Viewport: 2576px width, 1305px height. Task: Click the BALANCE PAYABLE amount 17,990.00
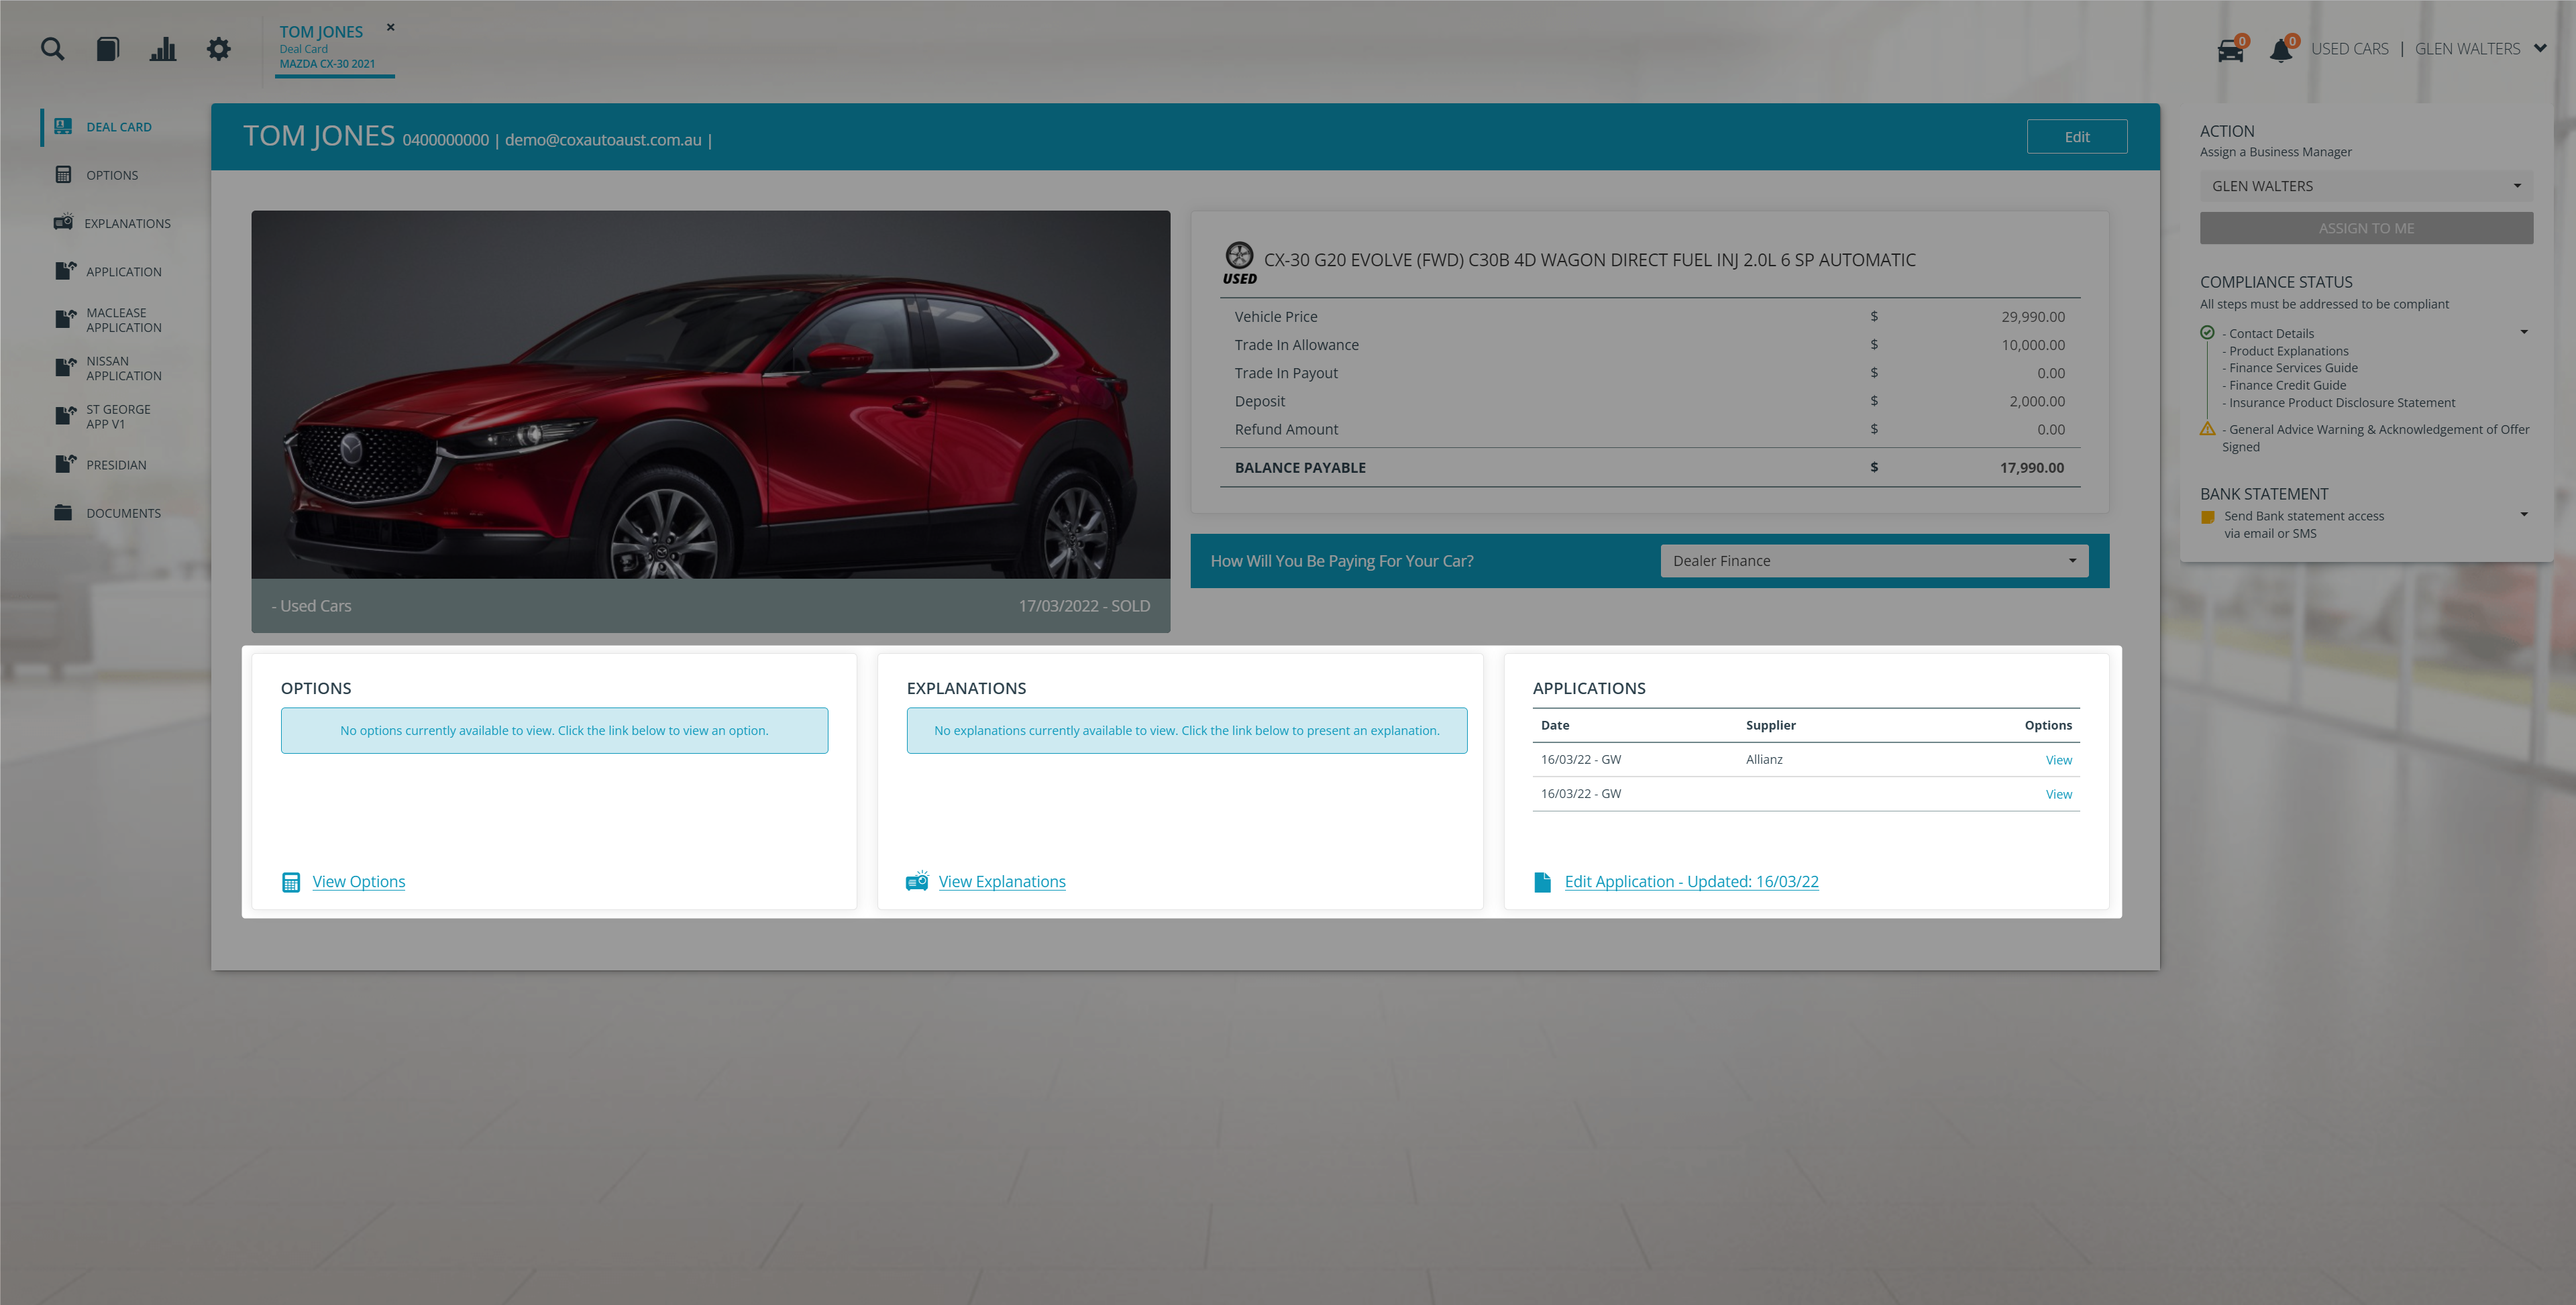(x=2031, y=467)
